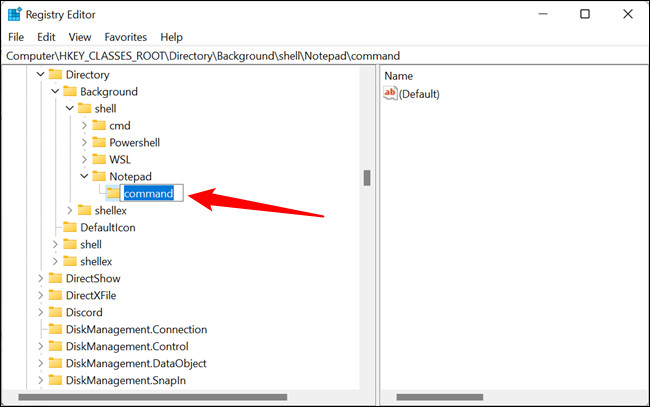This screenshot has height=407, width=650.
Task: Click the tree pane horizontal scrollbar thumb
Action: point(153,397)
